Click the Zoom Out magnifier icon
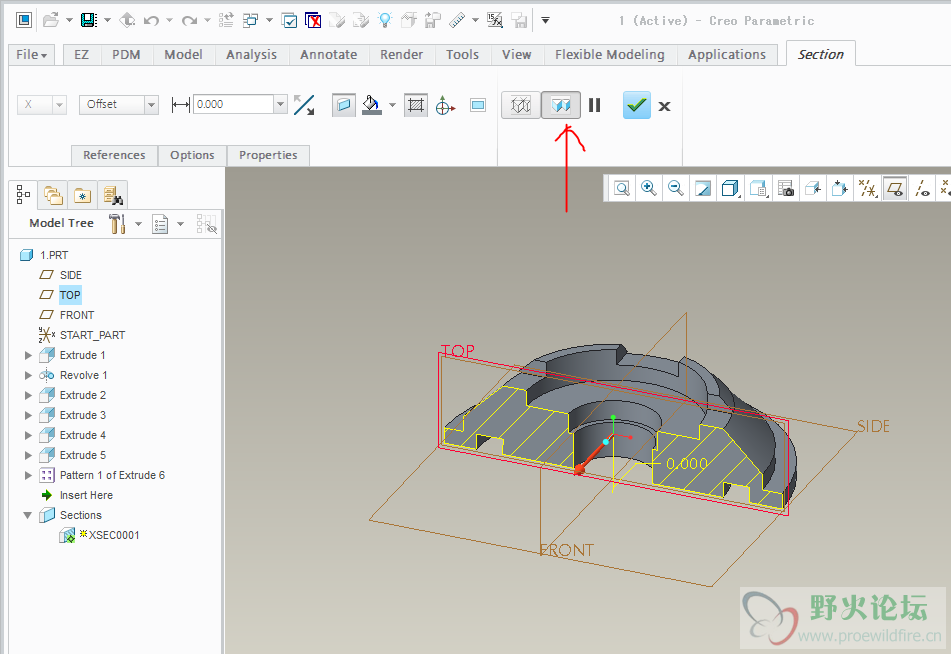 [676, 189]
